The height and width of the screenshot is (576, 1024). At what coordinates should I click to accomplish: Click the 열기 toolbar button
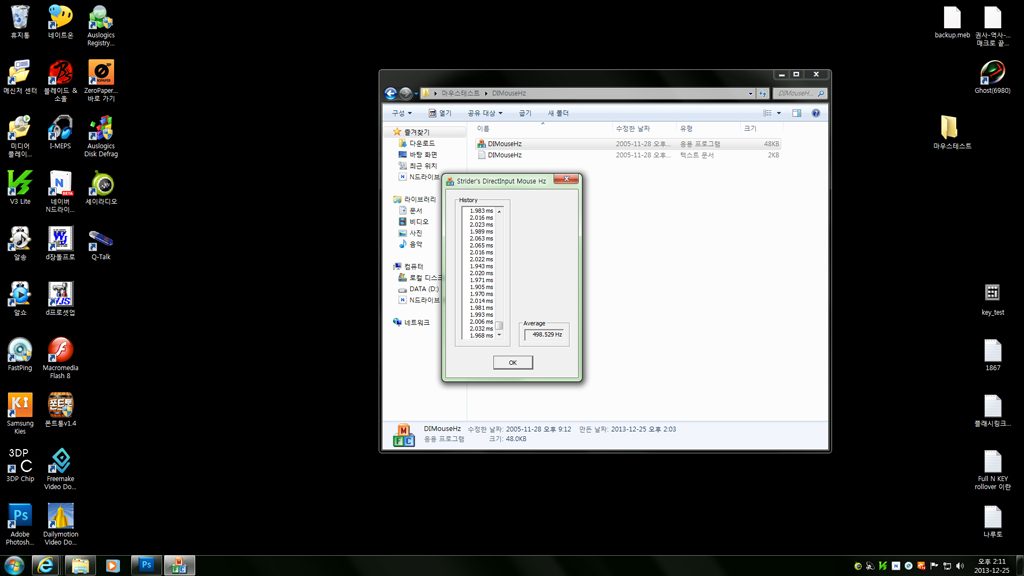pyautogui.click(x=440, y=113)
